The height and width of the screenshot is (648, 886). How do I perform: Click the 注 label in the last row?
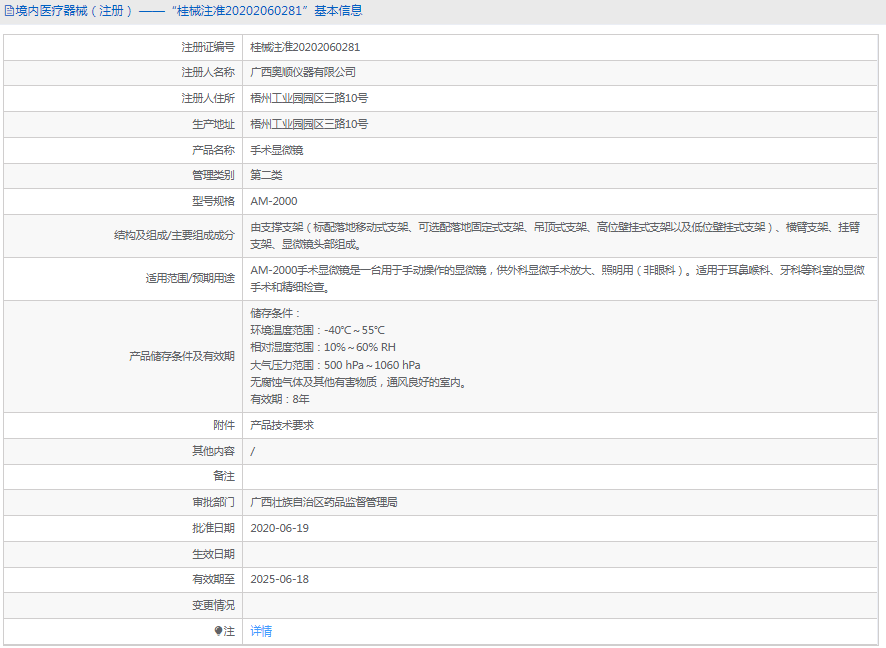[x=229, y=632]
